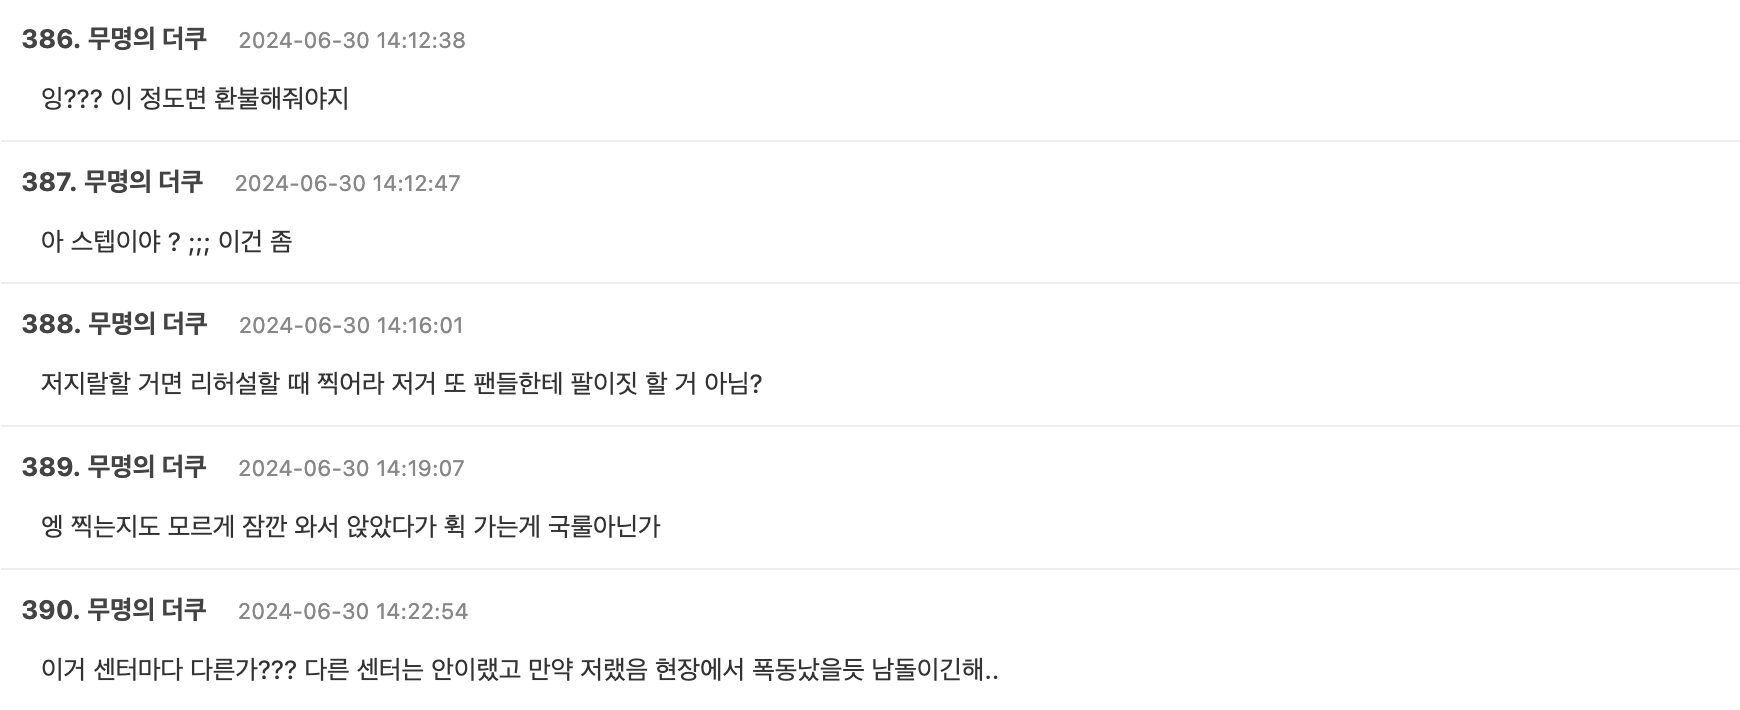
Task: Click comment number 390
Action: pos(50,610)
